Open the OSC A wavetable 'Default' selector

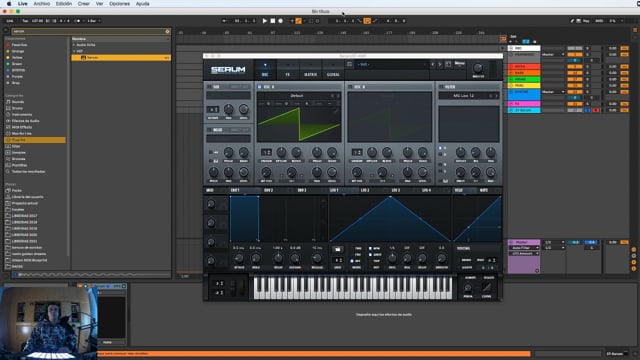(297, 96)
